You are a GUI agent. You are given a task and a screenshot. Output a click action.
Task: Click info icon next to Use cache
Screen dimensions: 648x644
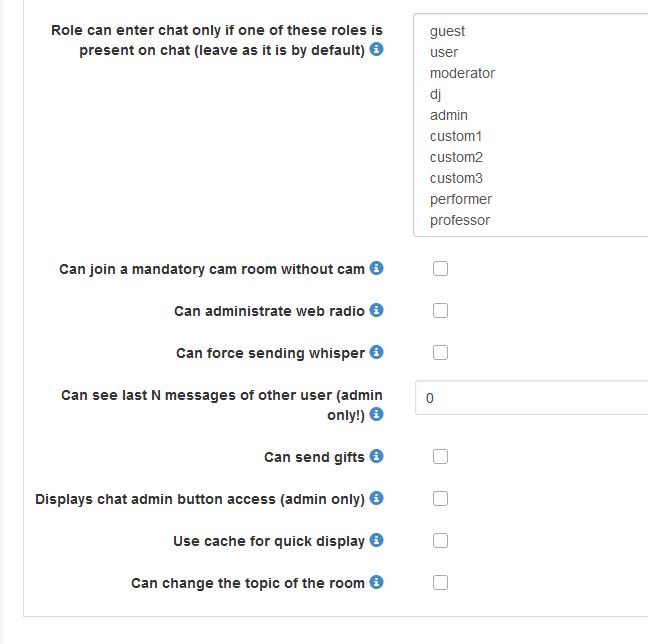[377, 541]
